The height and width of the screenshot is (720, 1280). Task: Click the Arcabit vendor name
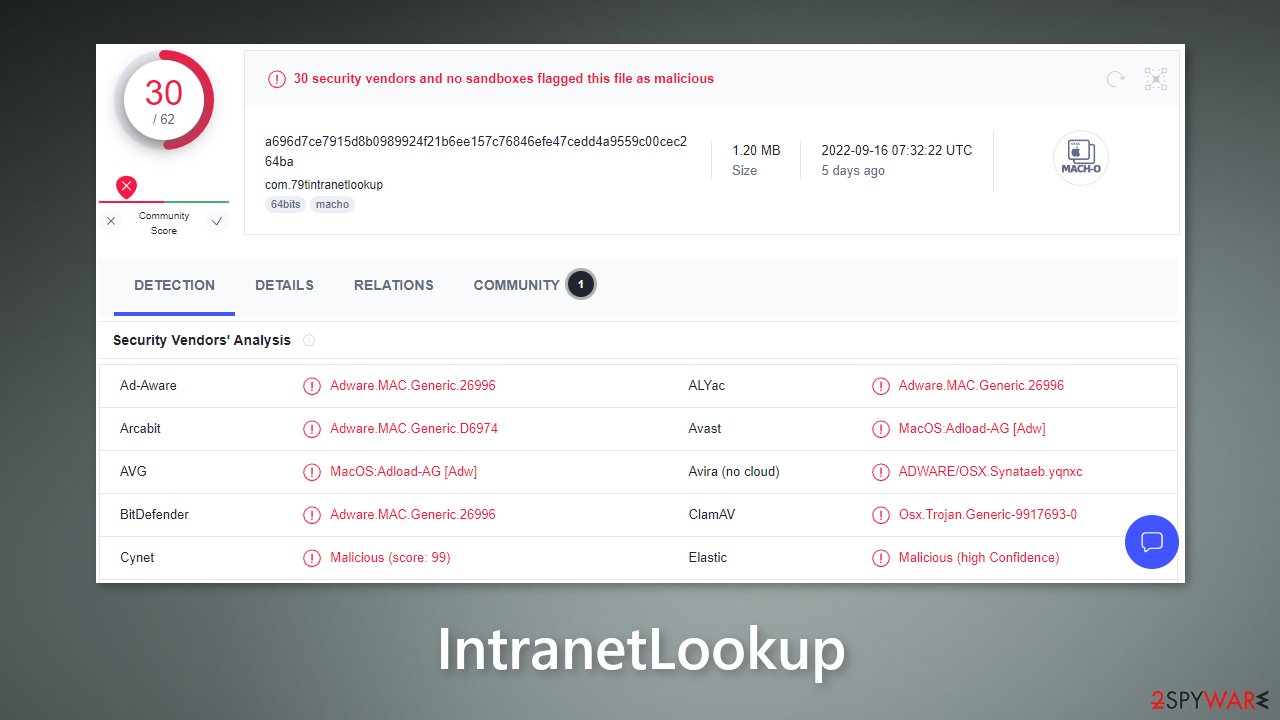click(140, 429)
